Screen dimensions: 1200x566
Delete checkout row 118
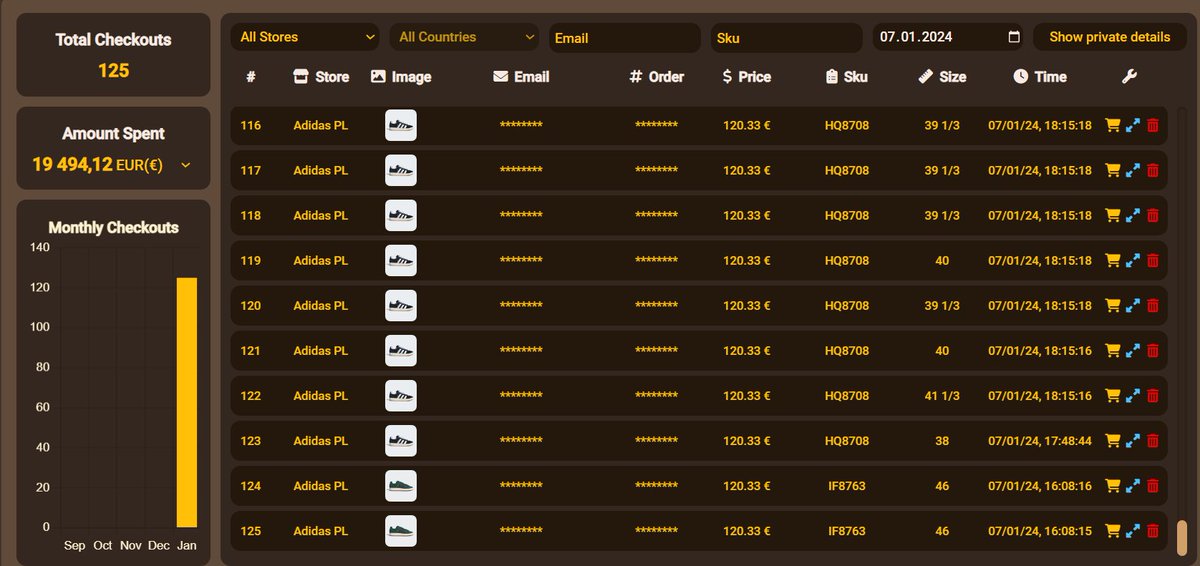(1153, 215)
